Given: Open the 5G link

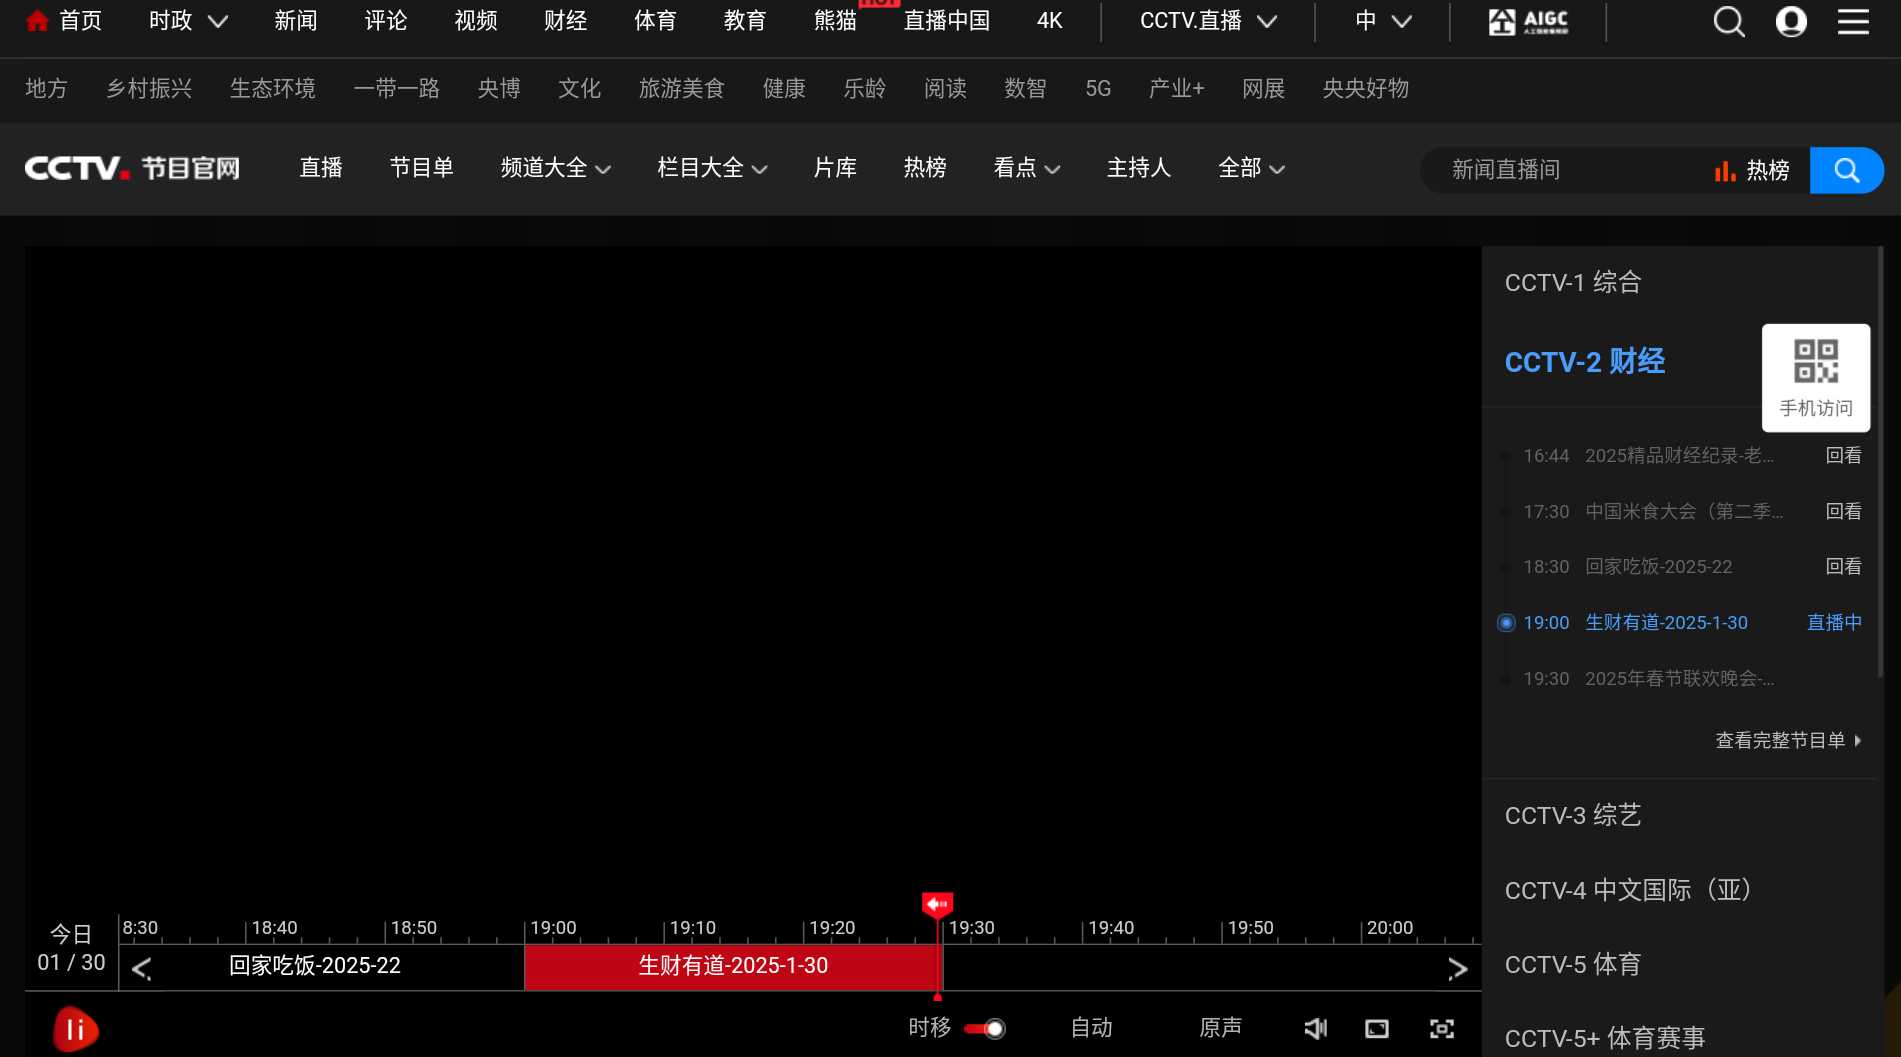Looking at the screenshot, I should click(x=1098, y=89).
